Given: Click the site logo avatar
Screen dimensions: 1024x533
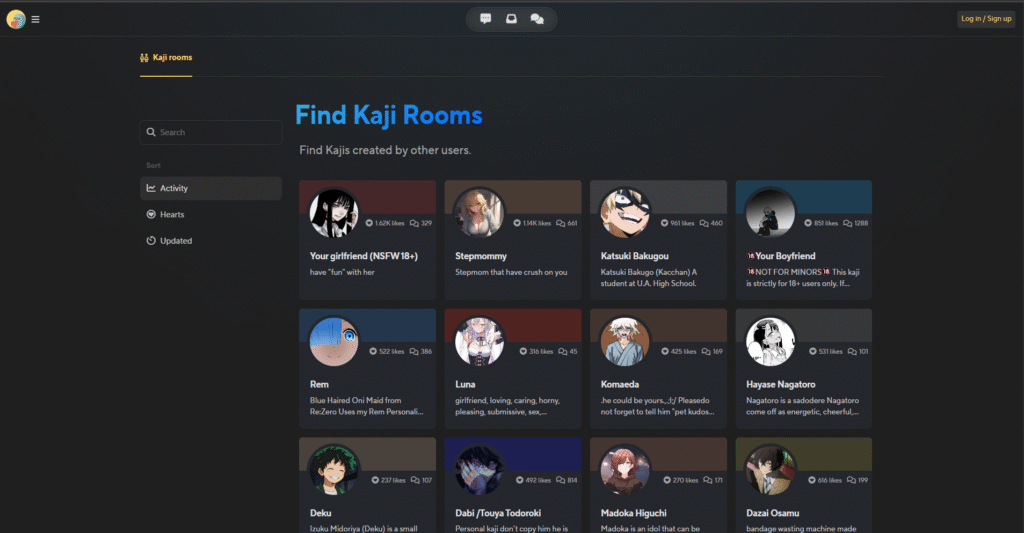Looking at the screenshot, I should click(16, 20).
